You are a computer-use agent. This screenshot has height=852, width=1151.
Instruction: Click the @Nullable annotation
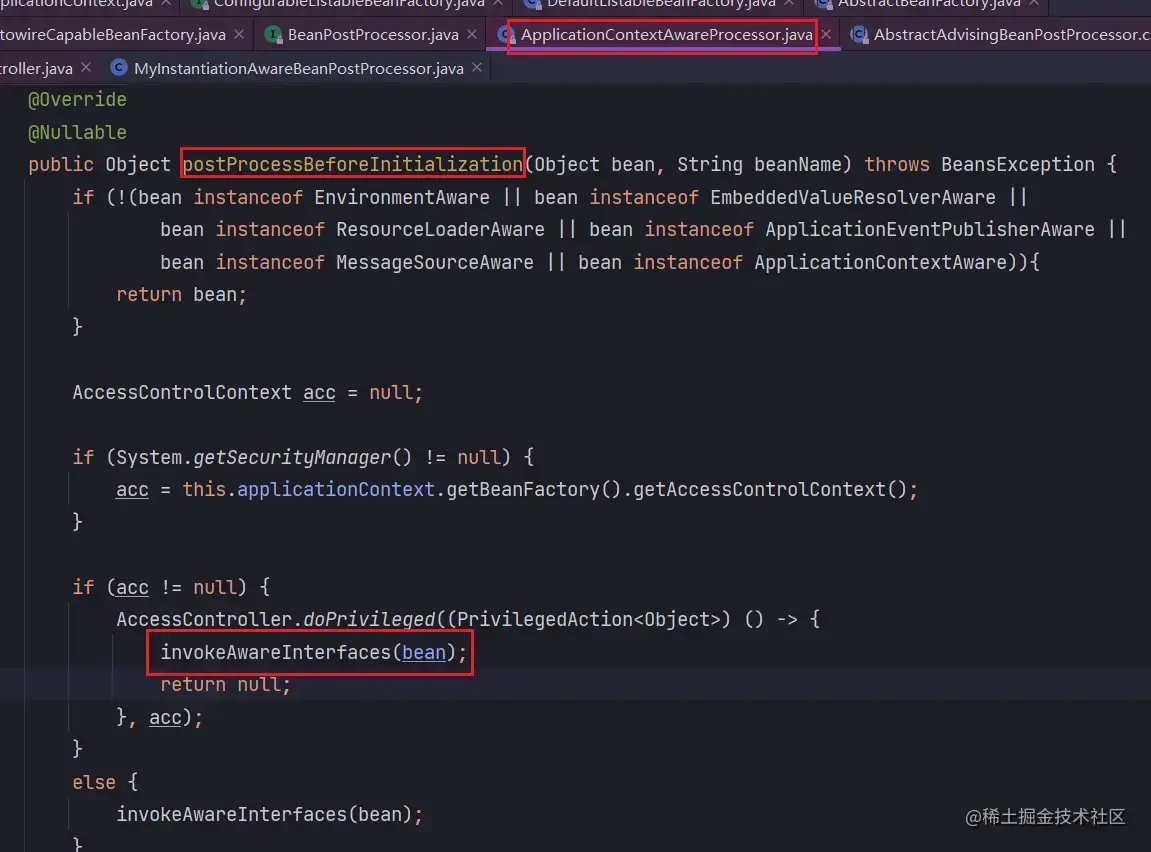pos(77,133)
